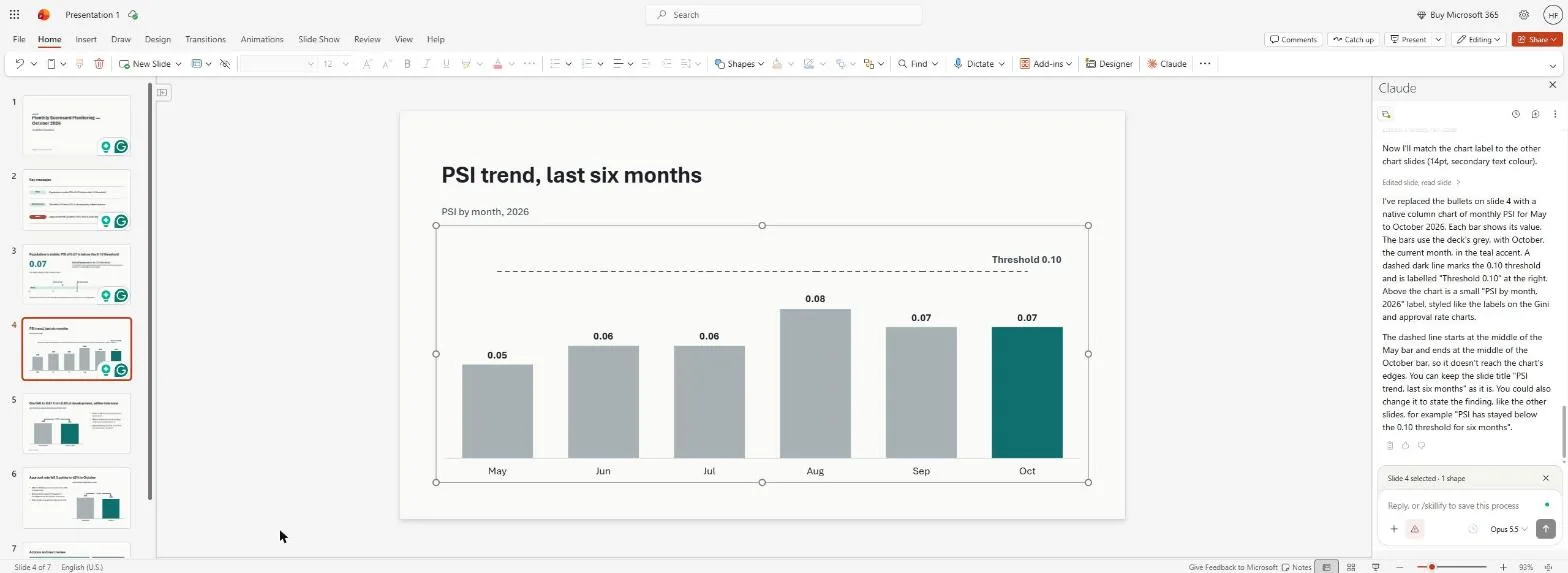This screenshot has height=573, width=1568.
Task: Click the zoom slider handle
Action: (x=1432, y=567)
